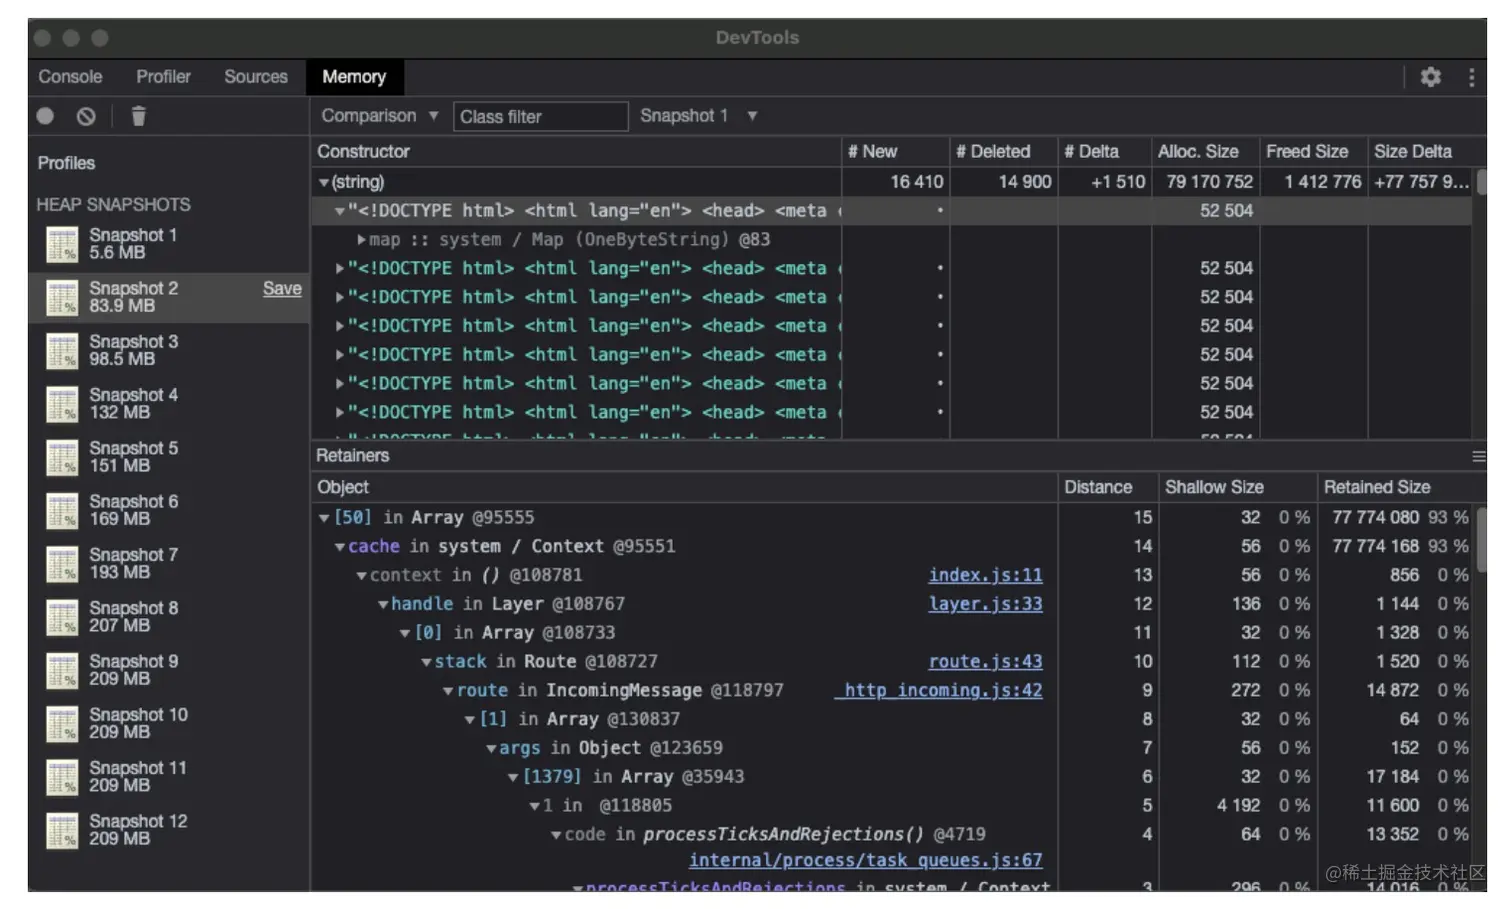Click the trash collect garbage icon

[x=138, y=116]
